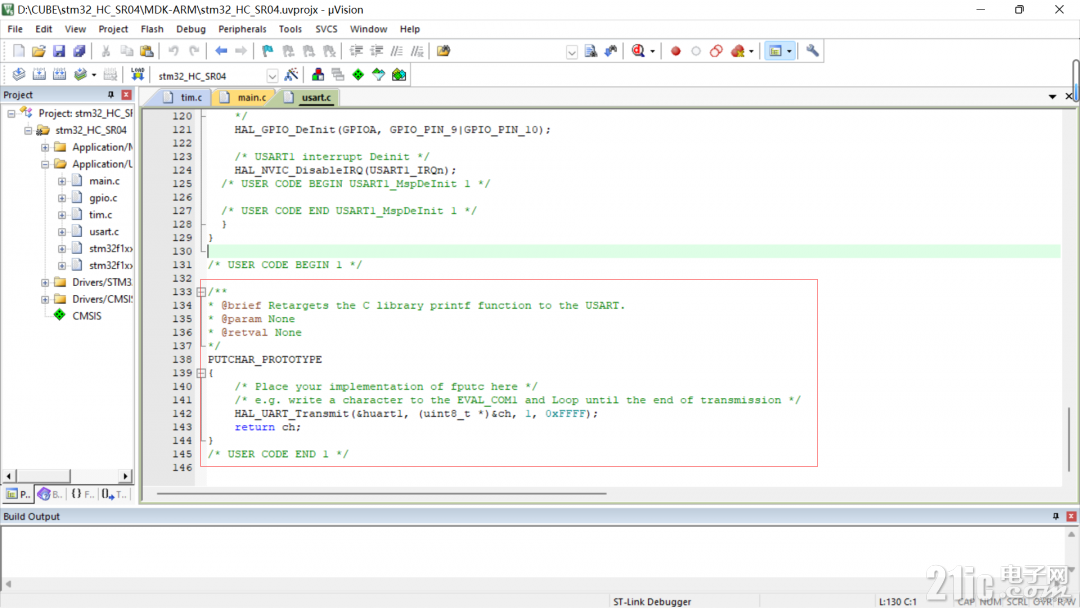The width and height of the screenshot is (1080, 608).
Task: Open the Project menu
Action: (x=113, y=29)
